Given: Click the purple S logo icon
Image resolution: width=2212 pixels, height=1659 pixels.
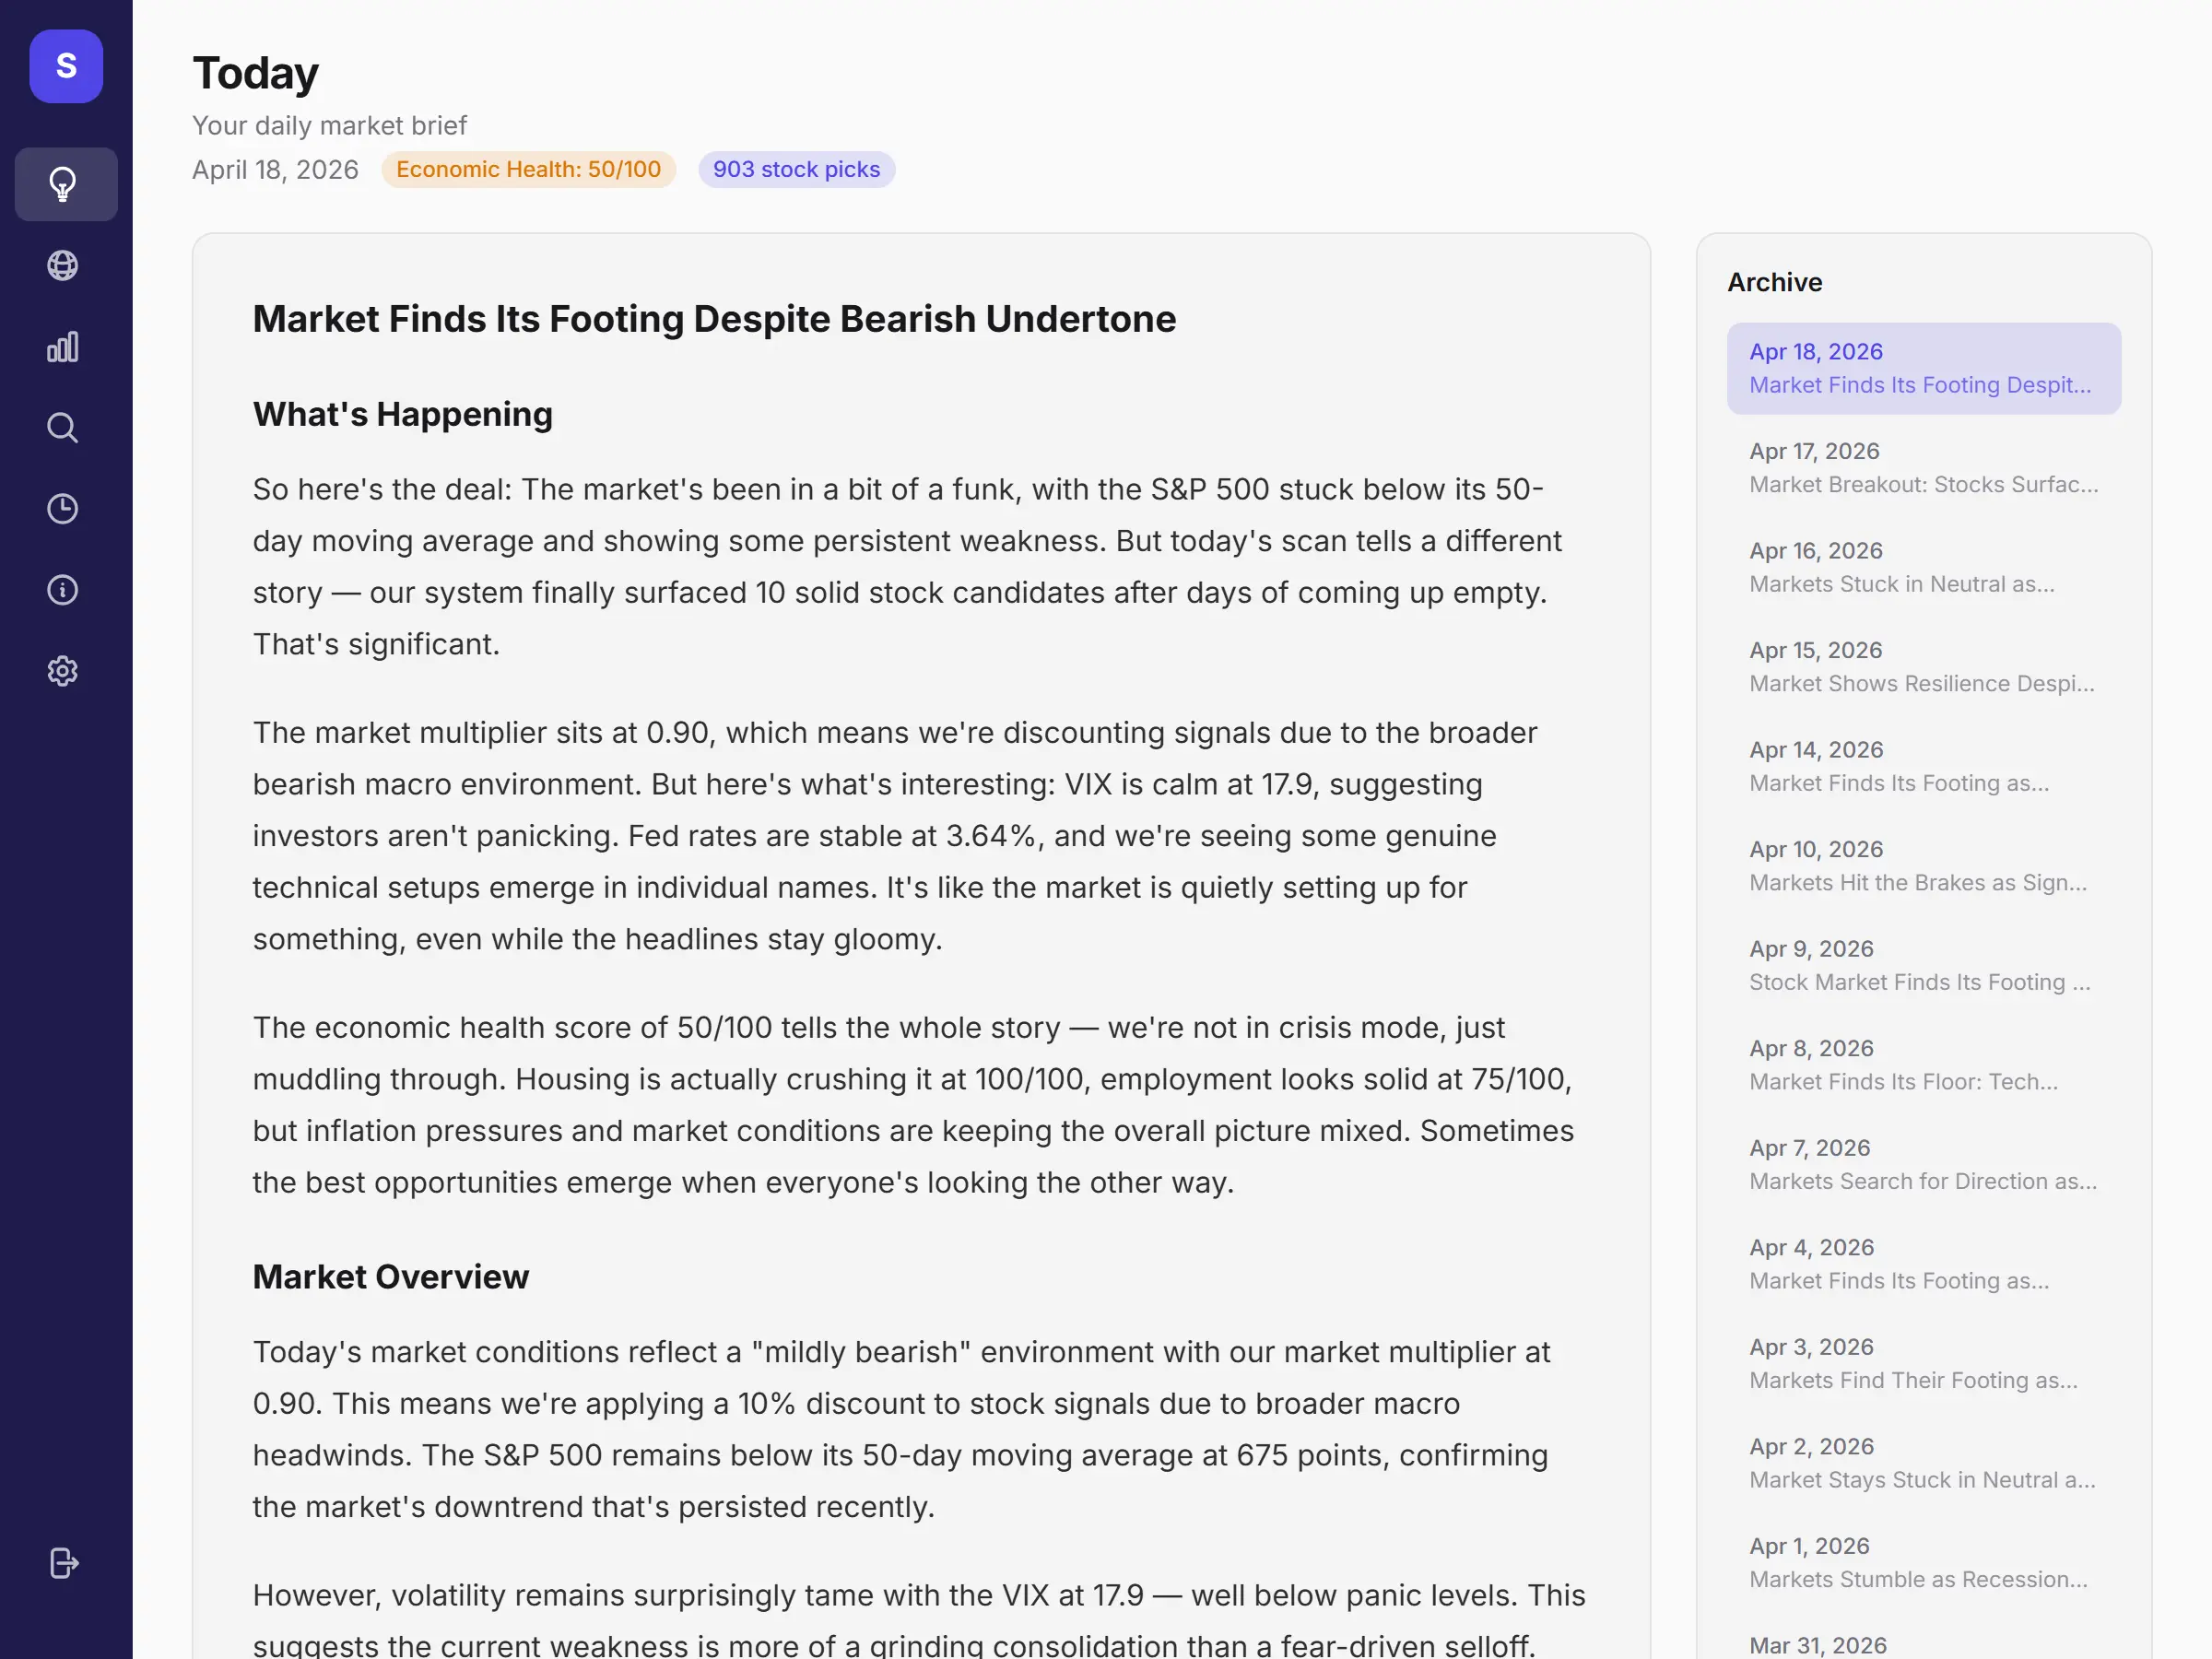Looking at the screenshot, I should [66, 66].
